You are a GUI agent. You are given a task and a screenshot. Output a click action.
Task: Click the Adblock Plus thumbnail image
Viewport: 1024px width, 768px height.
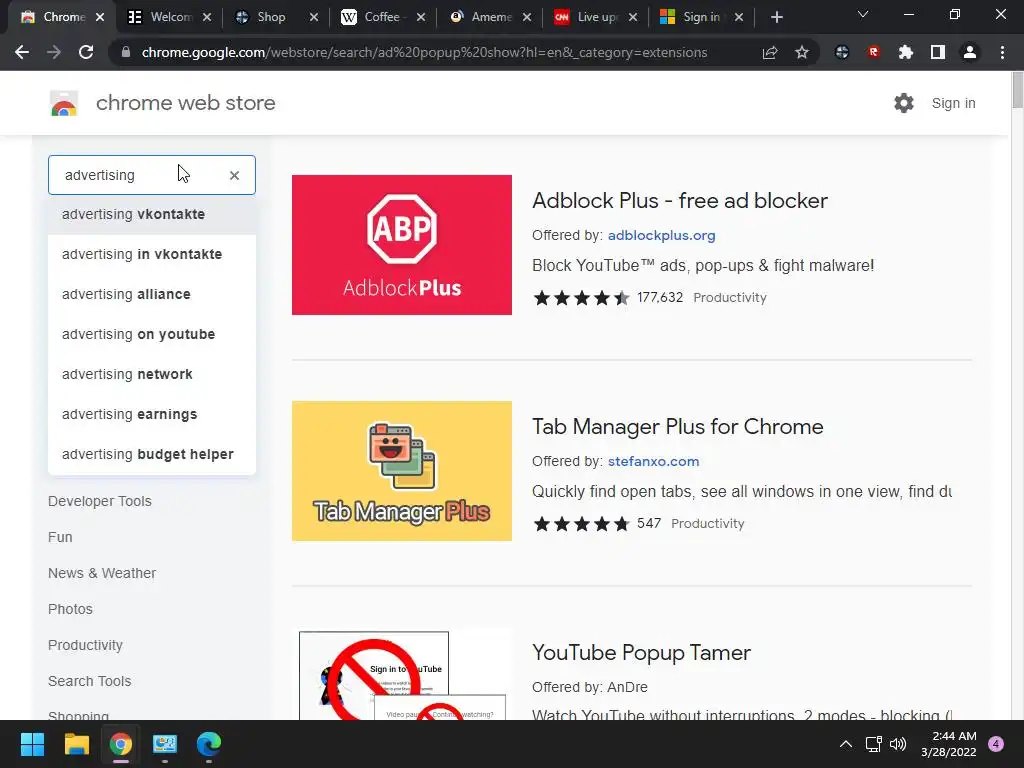402,245
